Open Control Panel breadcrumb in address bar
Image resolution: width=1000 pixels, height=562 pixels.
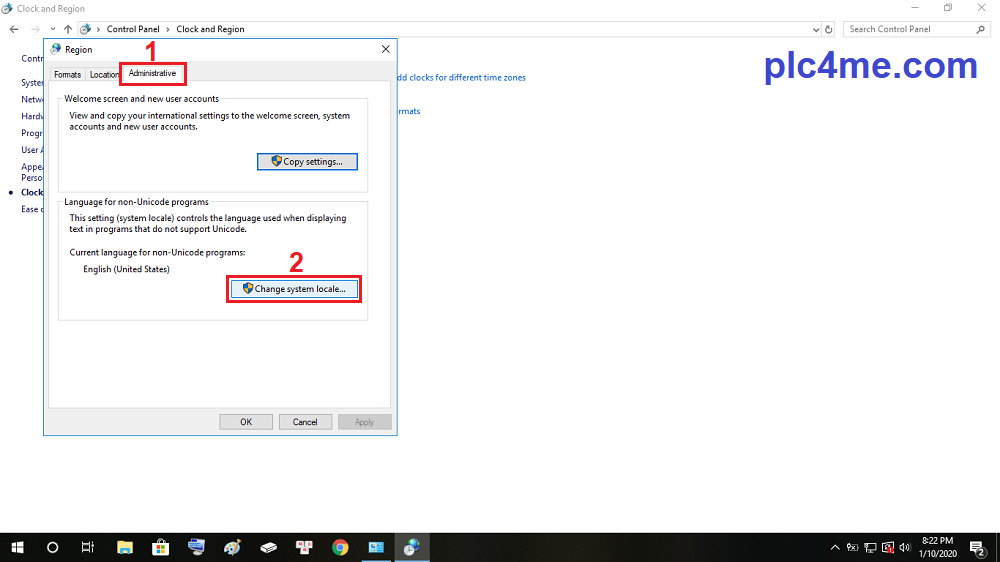coord(133,29)
